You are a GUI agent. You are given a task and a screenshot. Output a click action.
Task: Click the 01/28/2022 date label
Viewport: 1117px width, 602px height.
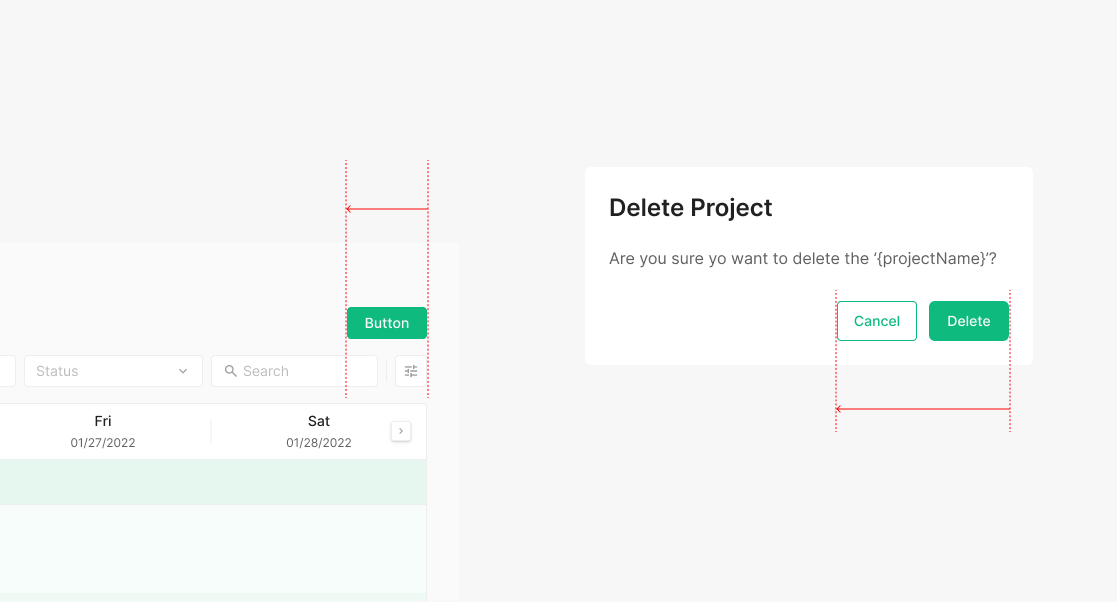tap(319, 442)
